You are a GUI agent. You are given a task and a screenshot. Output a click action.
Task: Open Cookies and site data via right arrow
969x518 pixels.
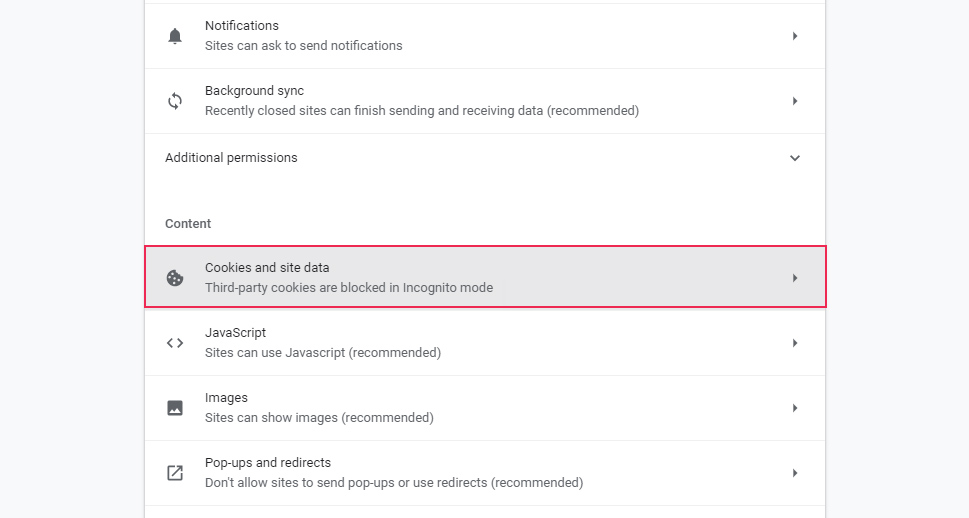tap(795, 278)
